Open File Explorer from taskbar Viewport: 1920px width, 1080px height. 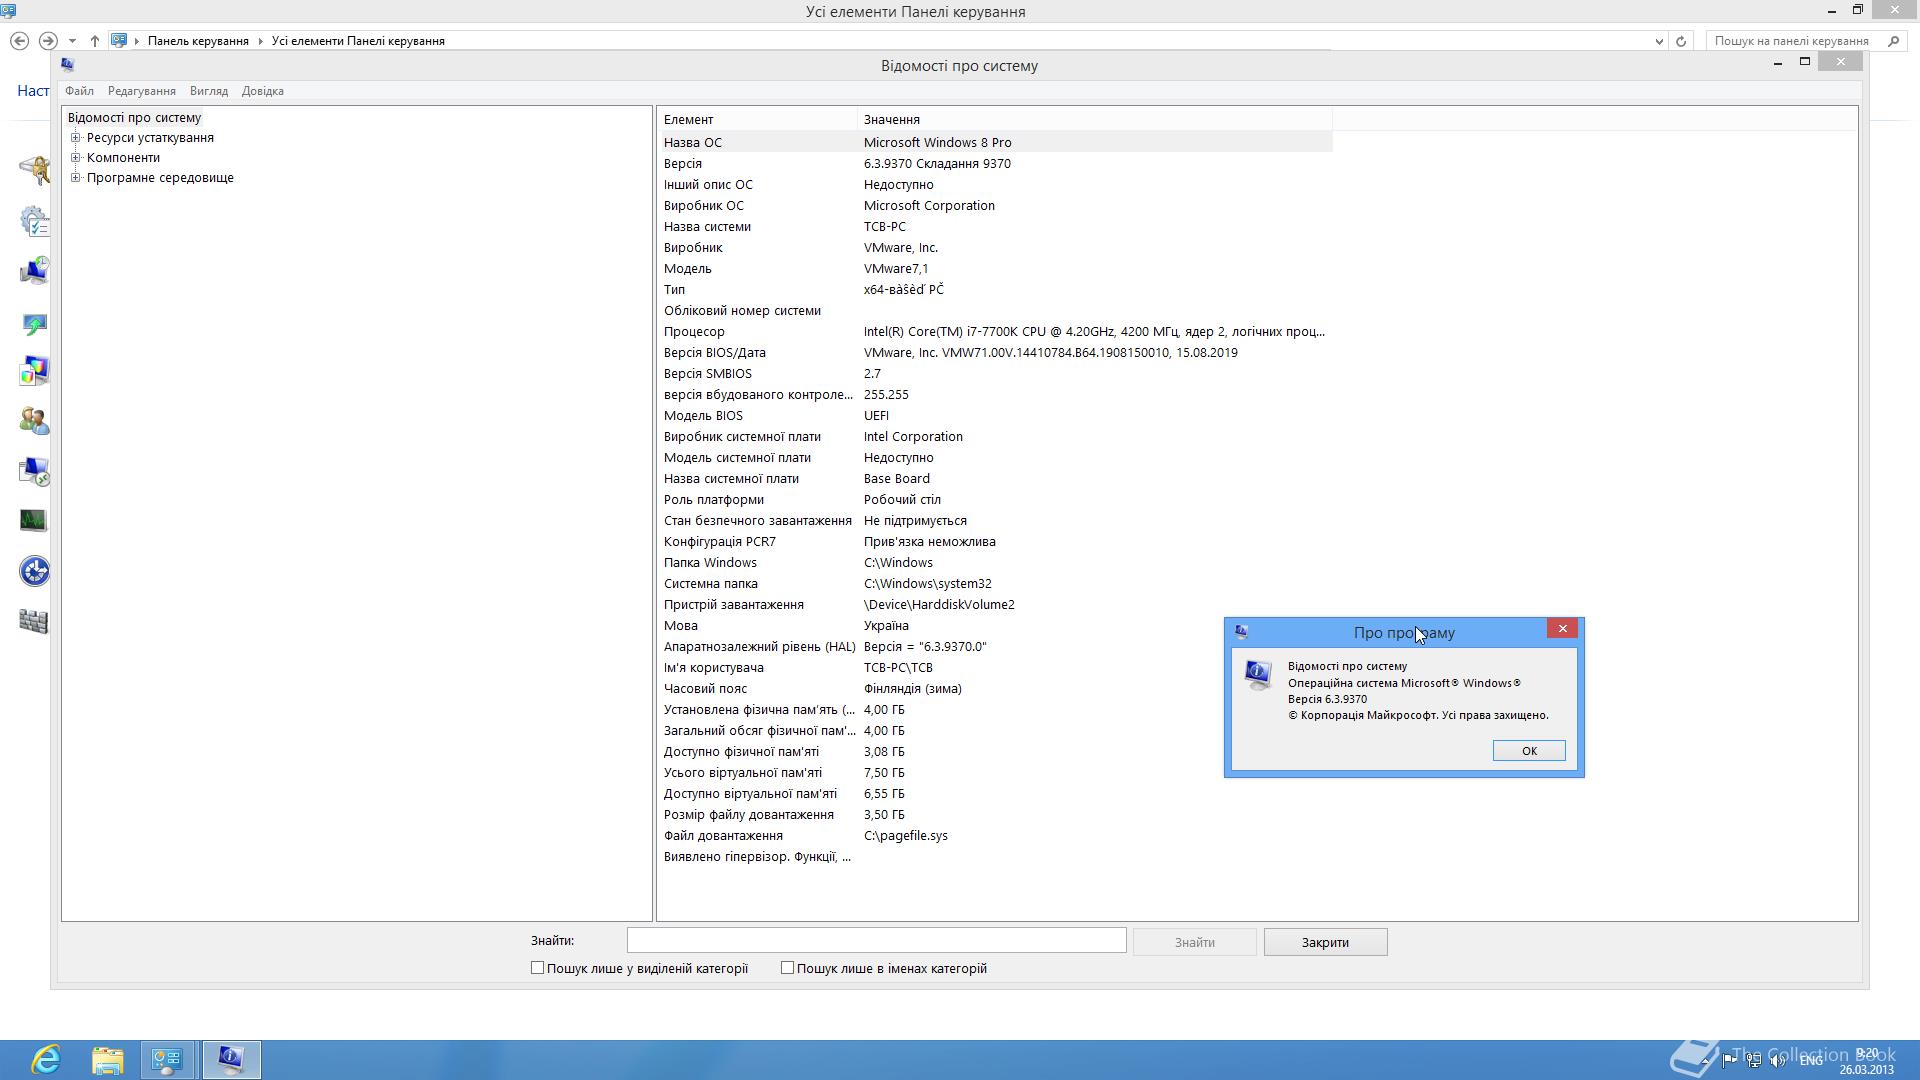tap(107, 1060)
